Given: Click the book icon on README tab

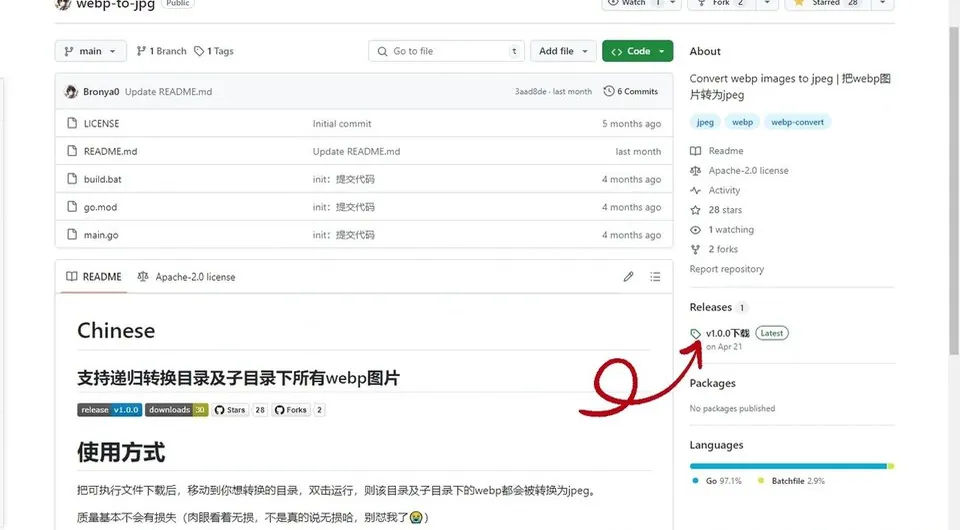Looking at the screenshot, I should [72, 277].
